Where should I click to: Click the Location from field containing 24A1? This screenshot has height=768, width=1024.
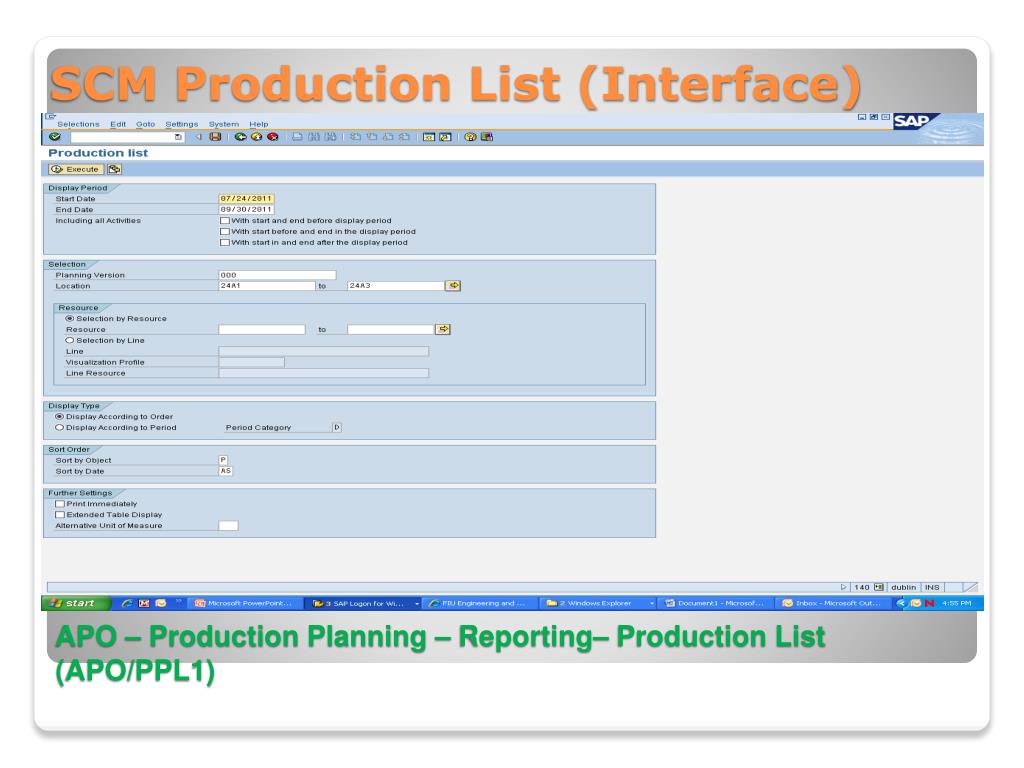coord(267,285)
